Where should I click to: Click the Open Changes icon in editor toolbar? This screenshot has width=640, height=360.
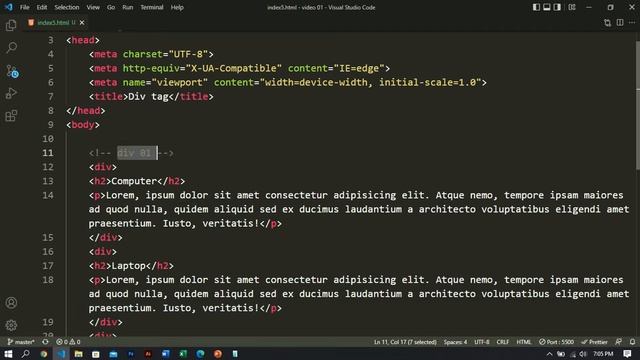[x=607, y=23]
